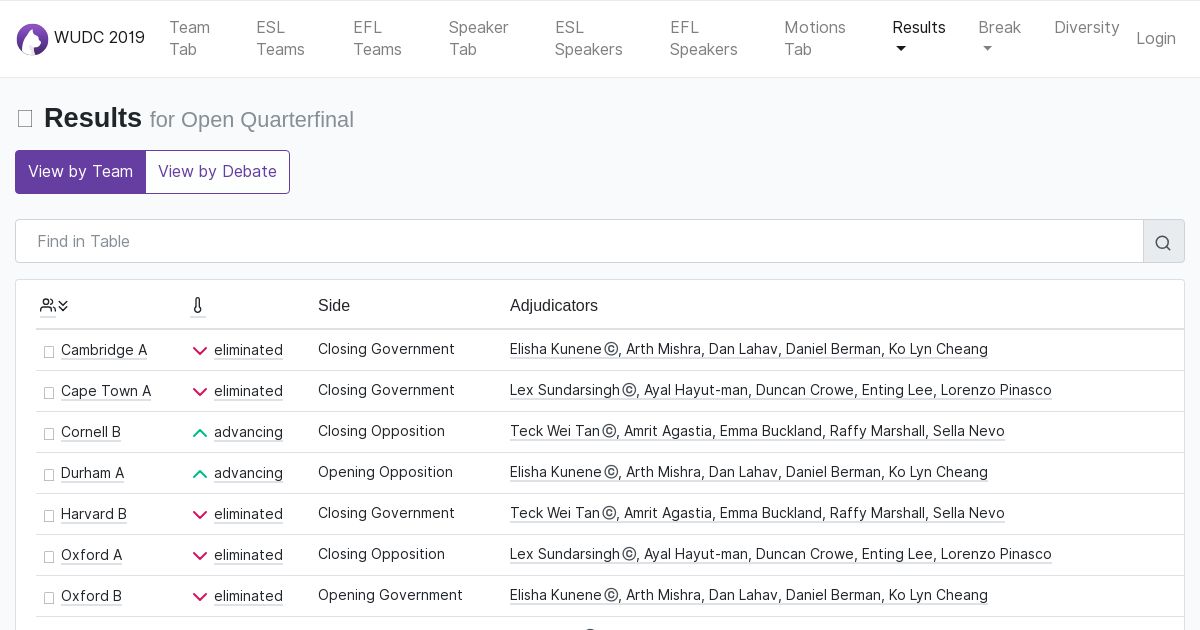Click 'Closing Government' in Harvard B row
The image size is (1200, 630).
[x=386, y=513]
